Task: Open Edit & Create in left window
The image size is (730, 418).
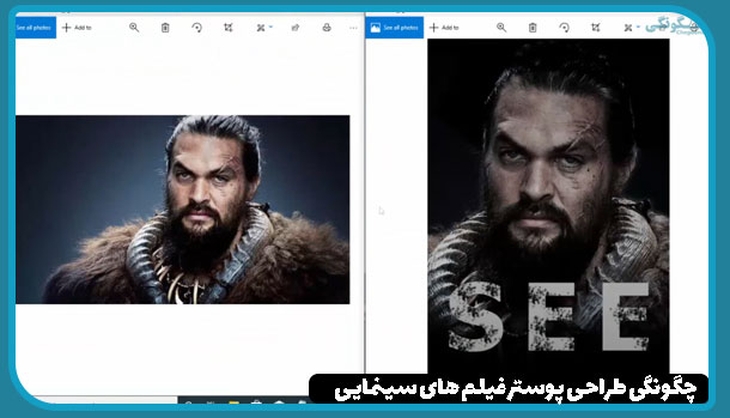Action: (261, 28)
